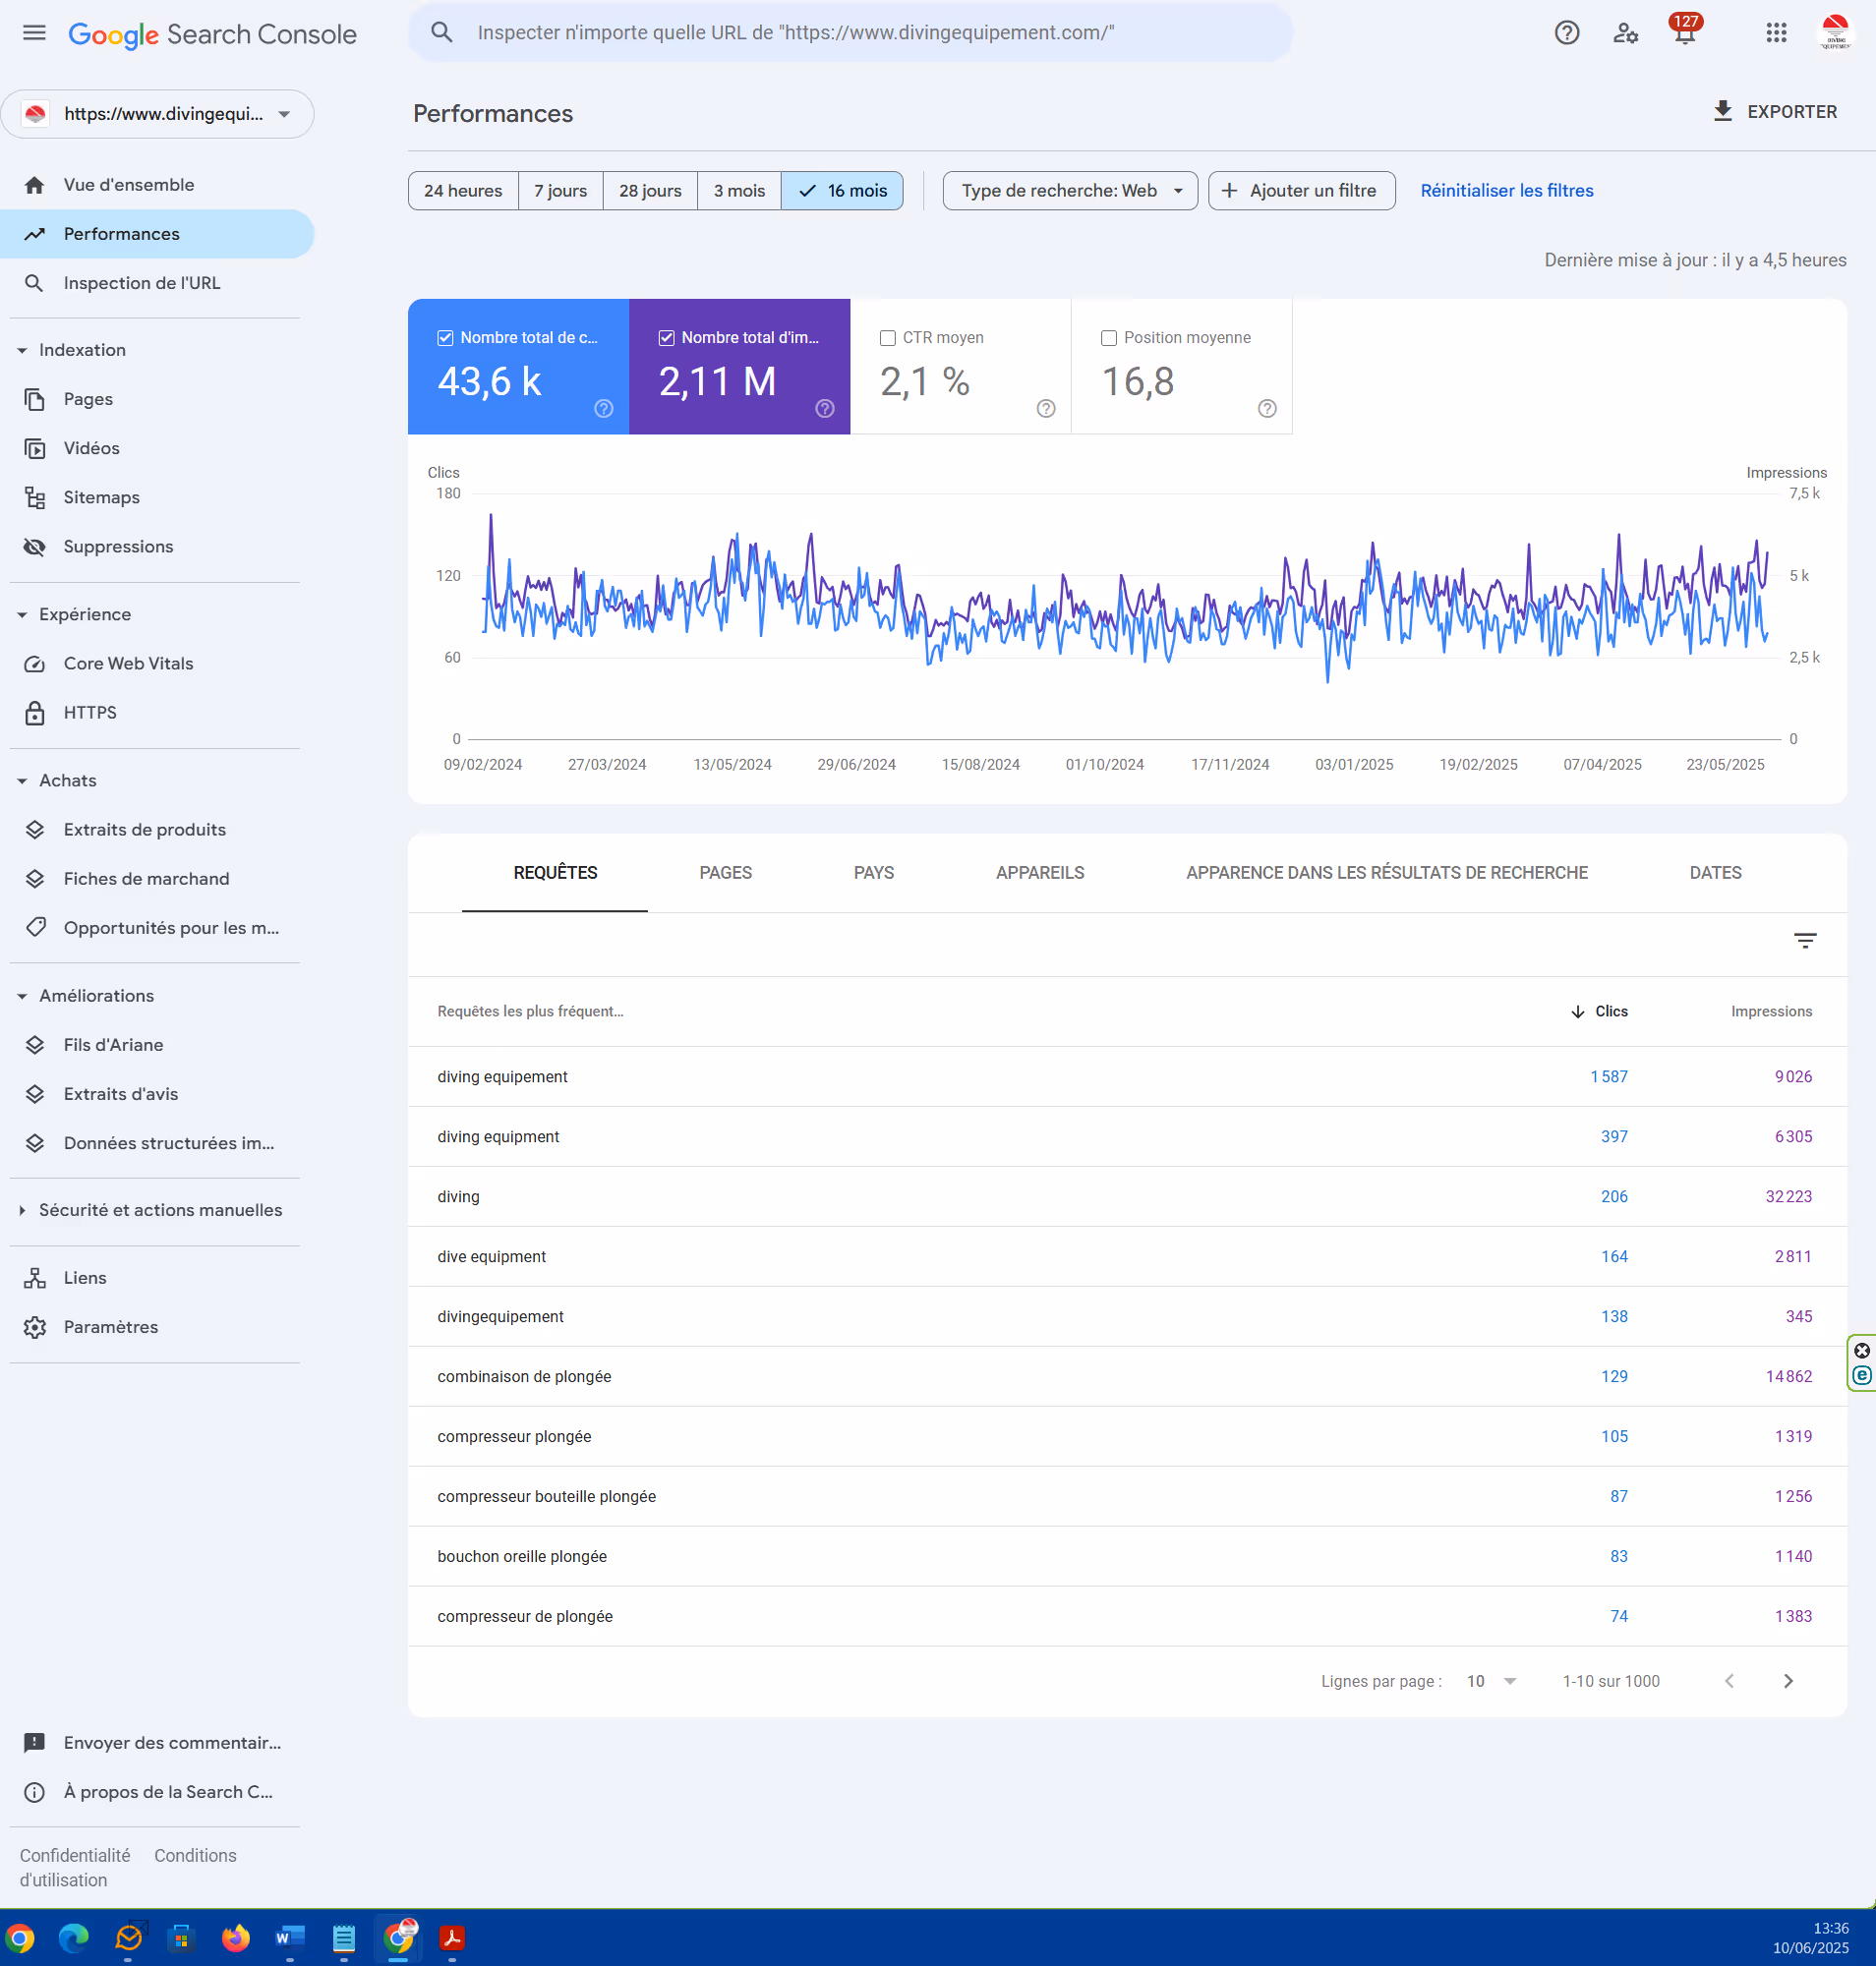Open Word from the taskbar

pos(289,1938)
